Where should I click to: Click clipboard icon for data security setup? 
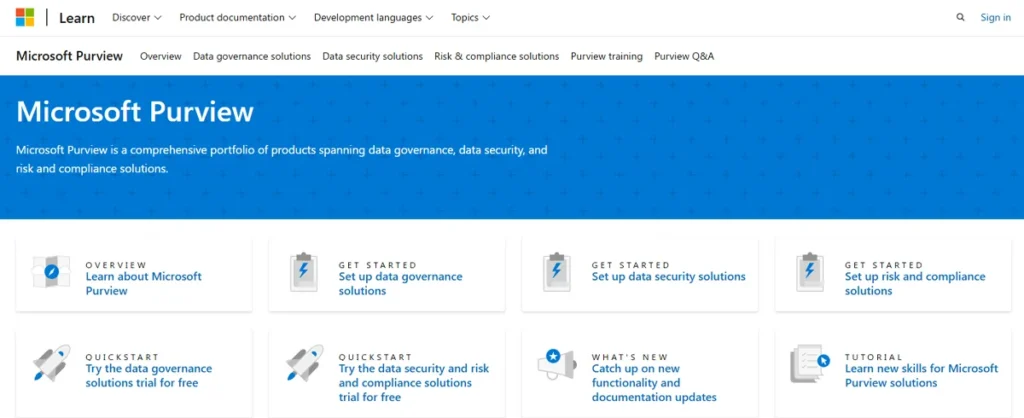pyautogui.click(x=557, y=272)
